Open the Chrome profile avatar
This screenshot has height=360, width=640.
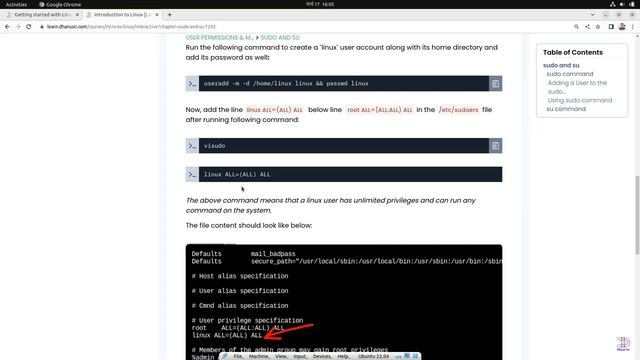click(622, 27)
